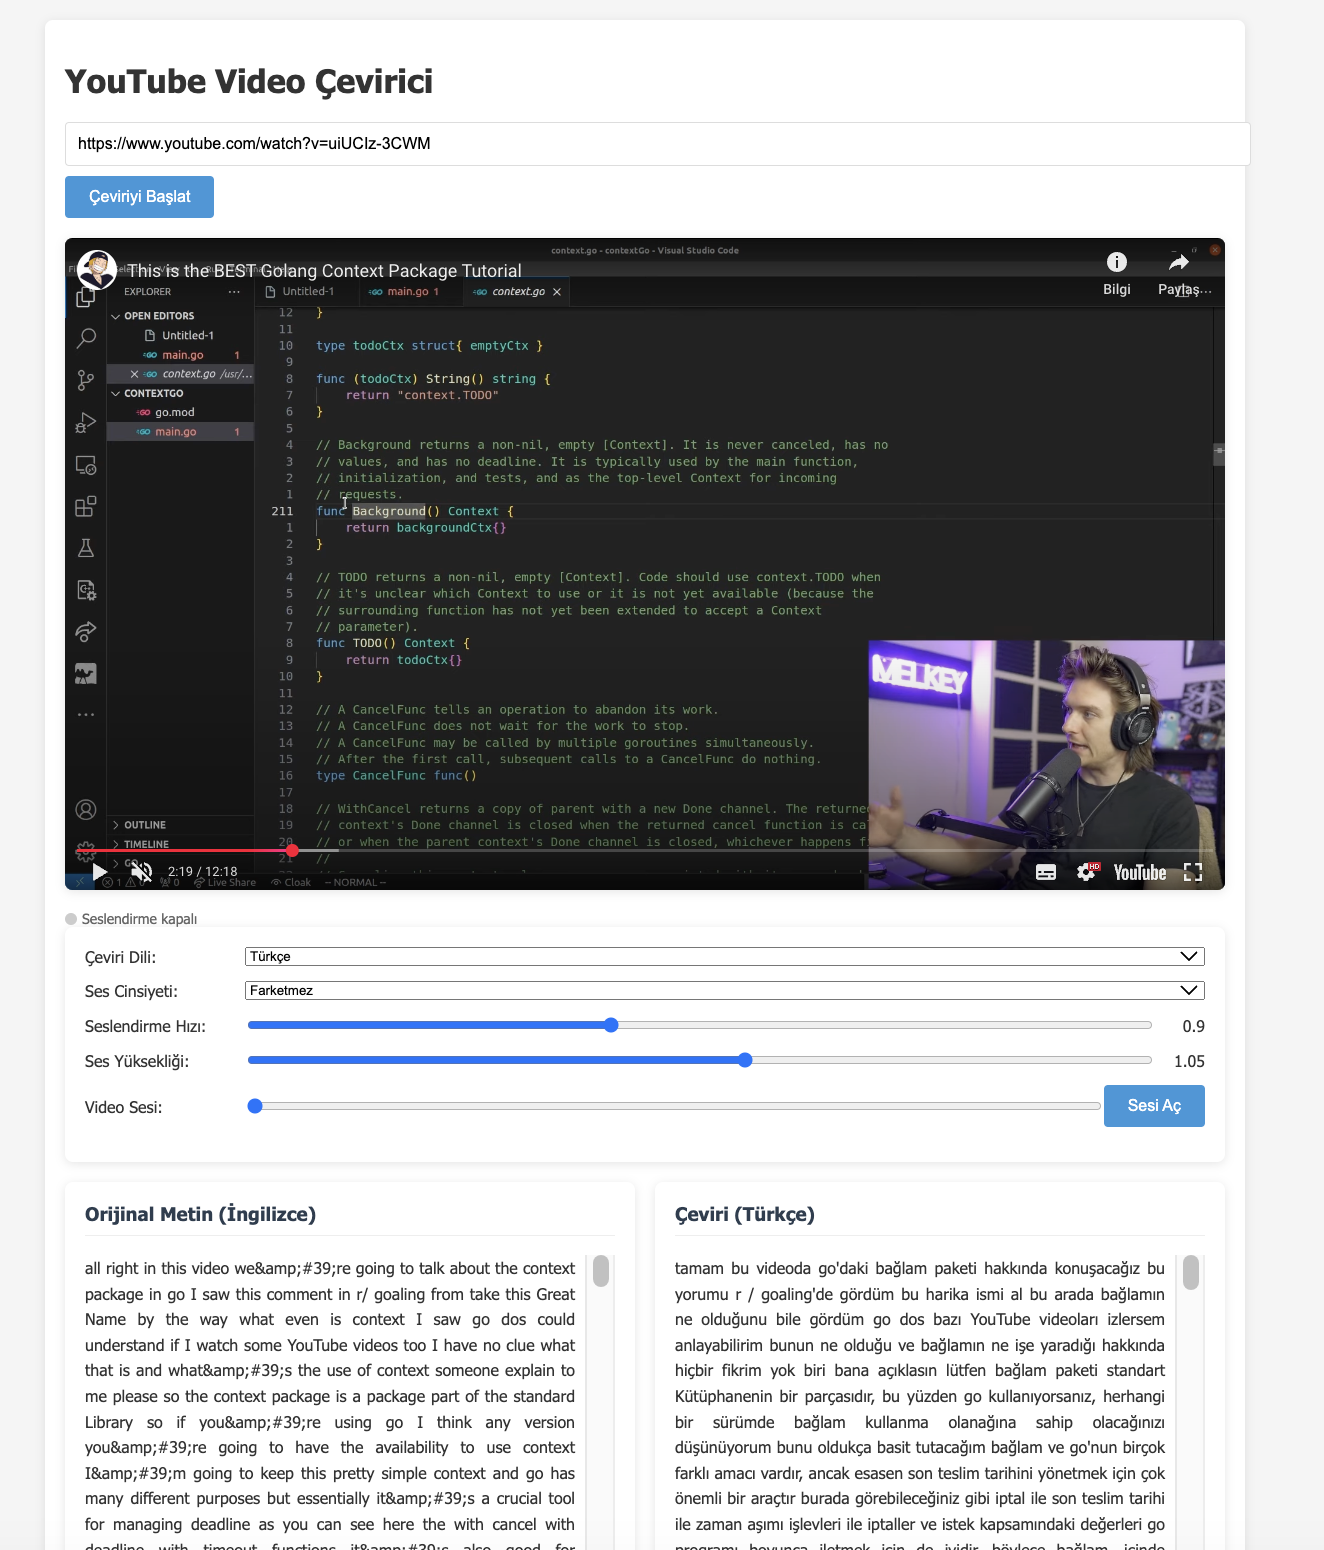Unmute the video using the speaker icon

(x=142, y=872)
